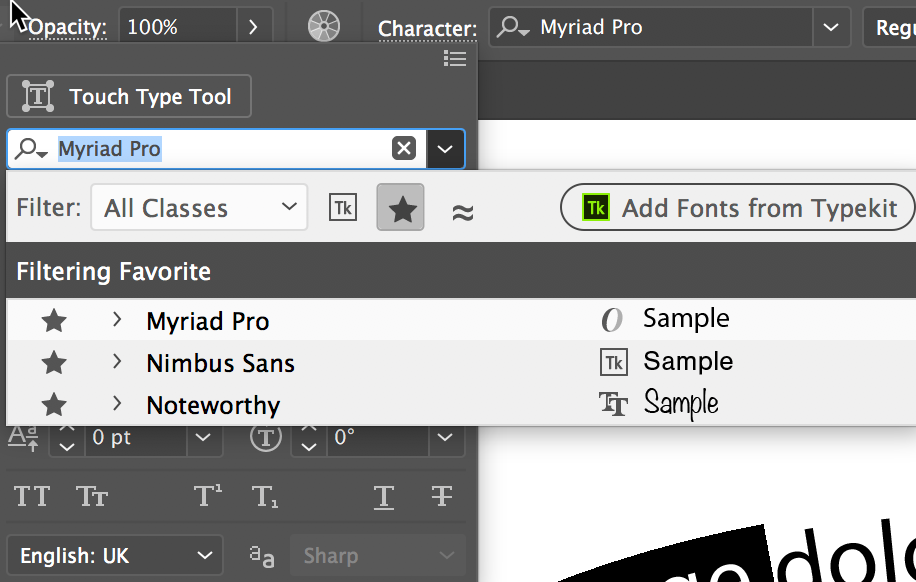Unfavorite the Noteworthy font star
Image resolution: width=916 pixels, height=582 pixels.
54,405
